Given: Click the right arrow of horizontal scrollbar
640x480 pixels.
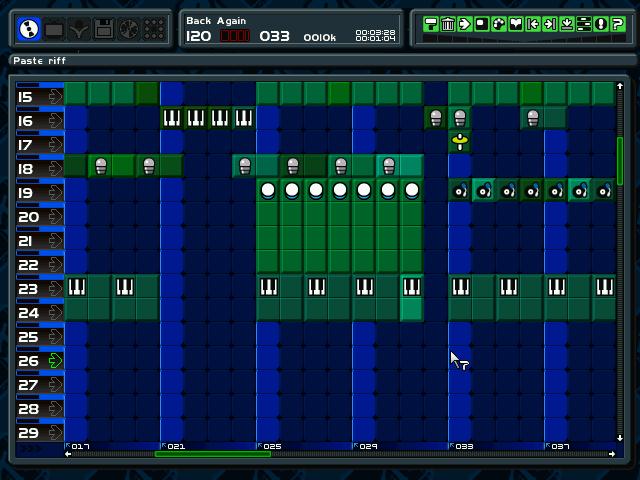Looking at the screenshot, I should point(611,454).
